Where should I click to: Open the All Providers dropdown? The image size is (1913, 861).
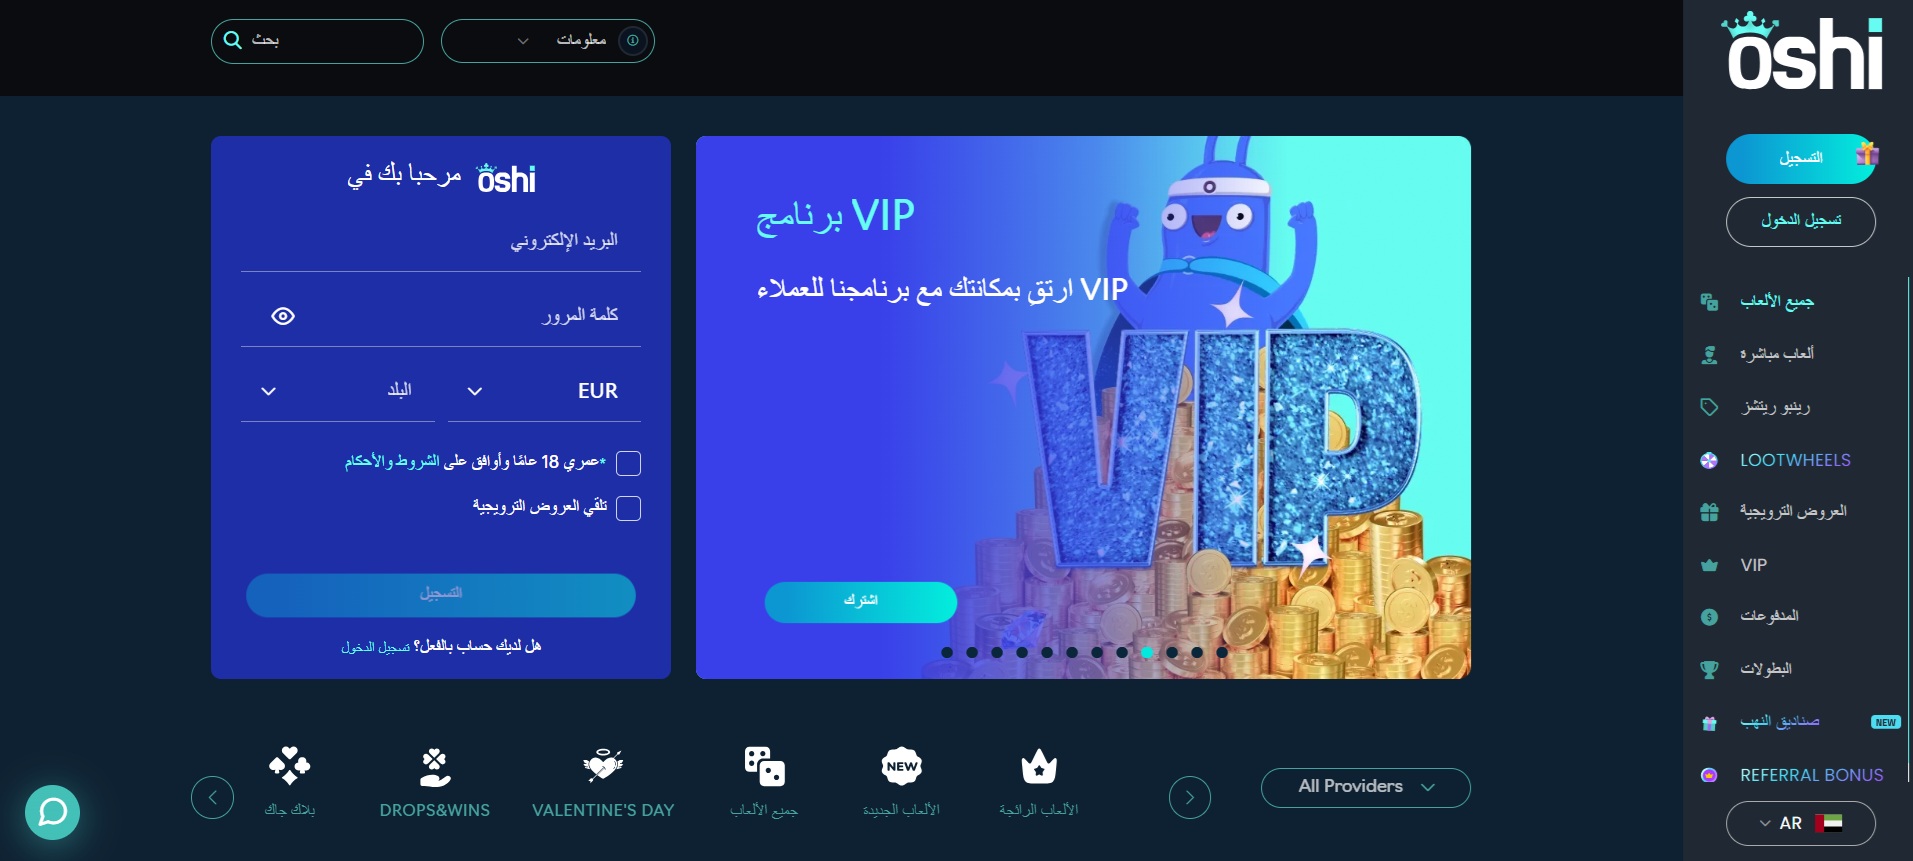(x=1365, y=787)
